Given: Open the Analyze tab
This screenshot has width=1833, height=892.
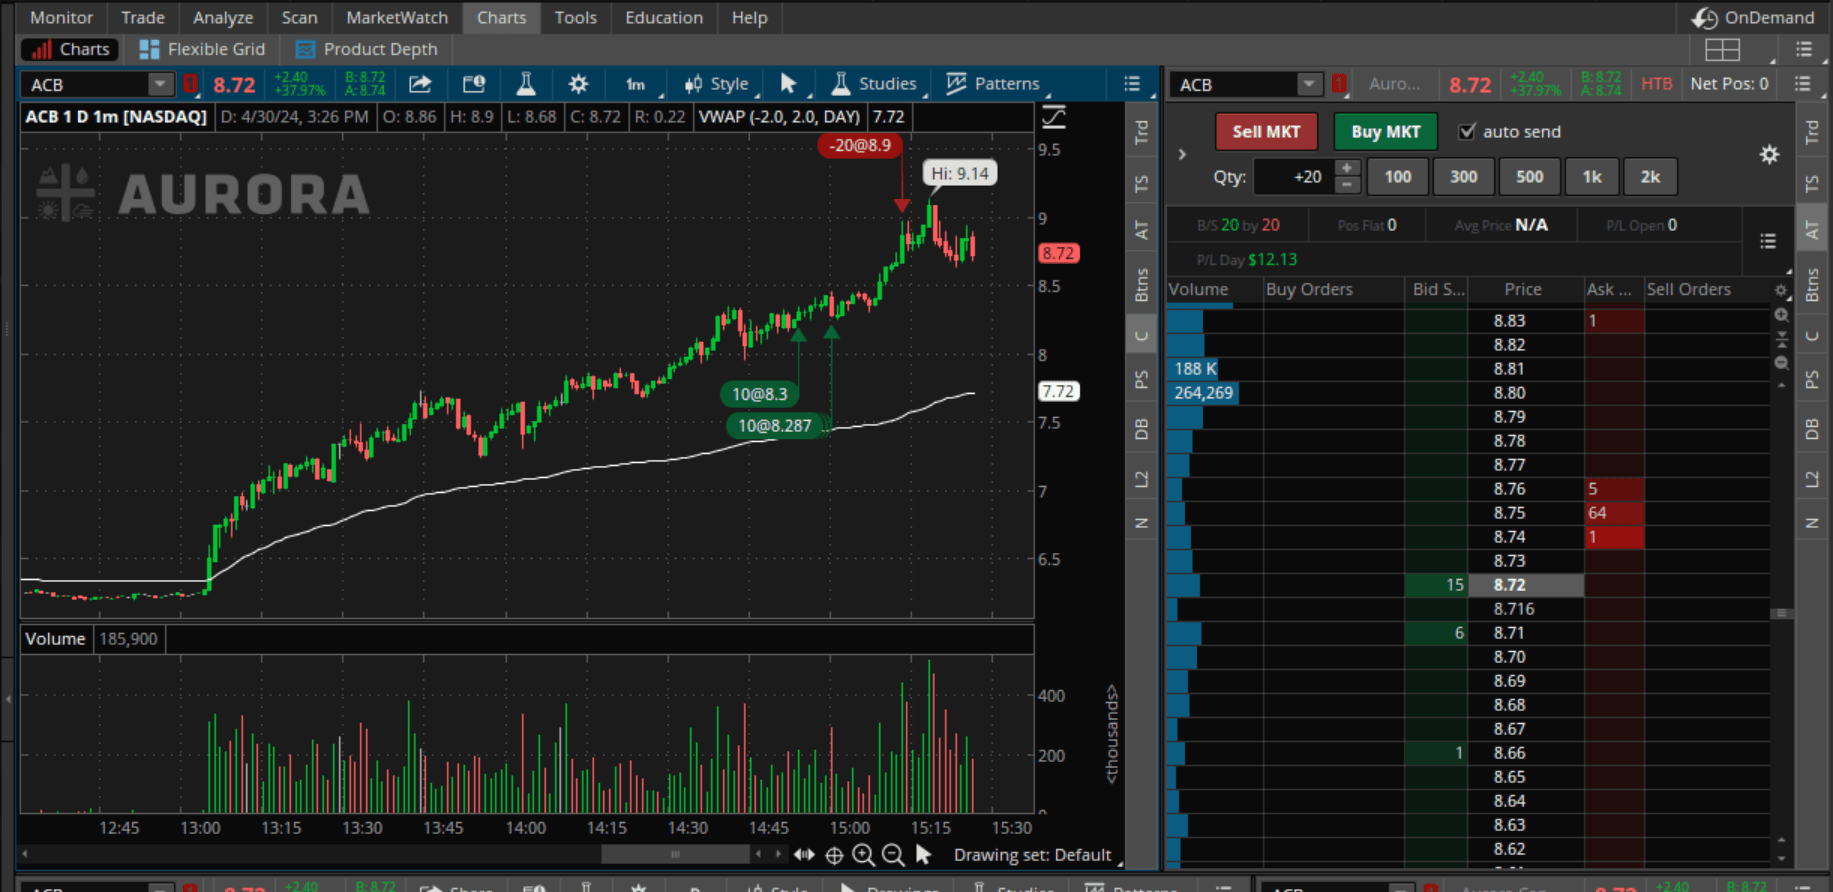Looking at the screenshot, I should point(223,17).
